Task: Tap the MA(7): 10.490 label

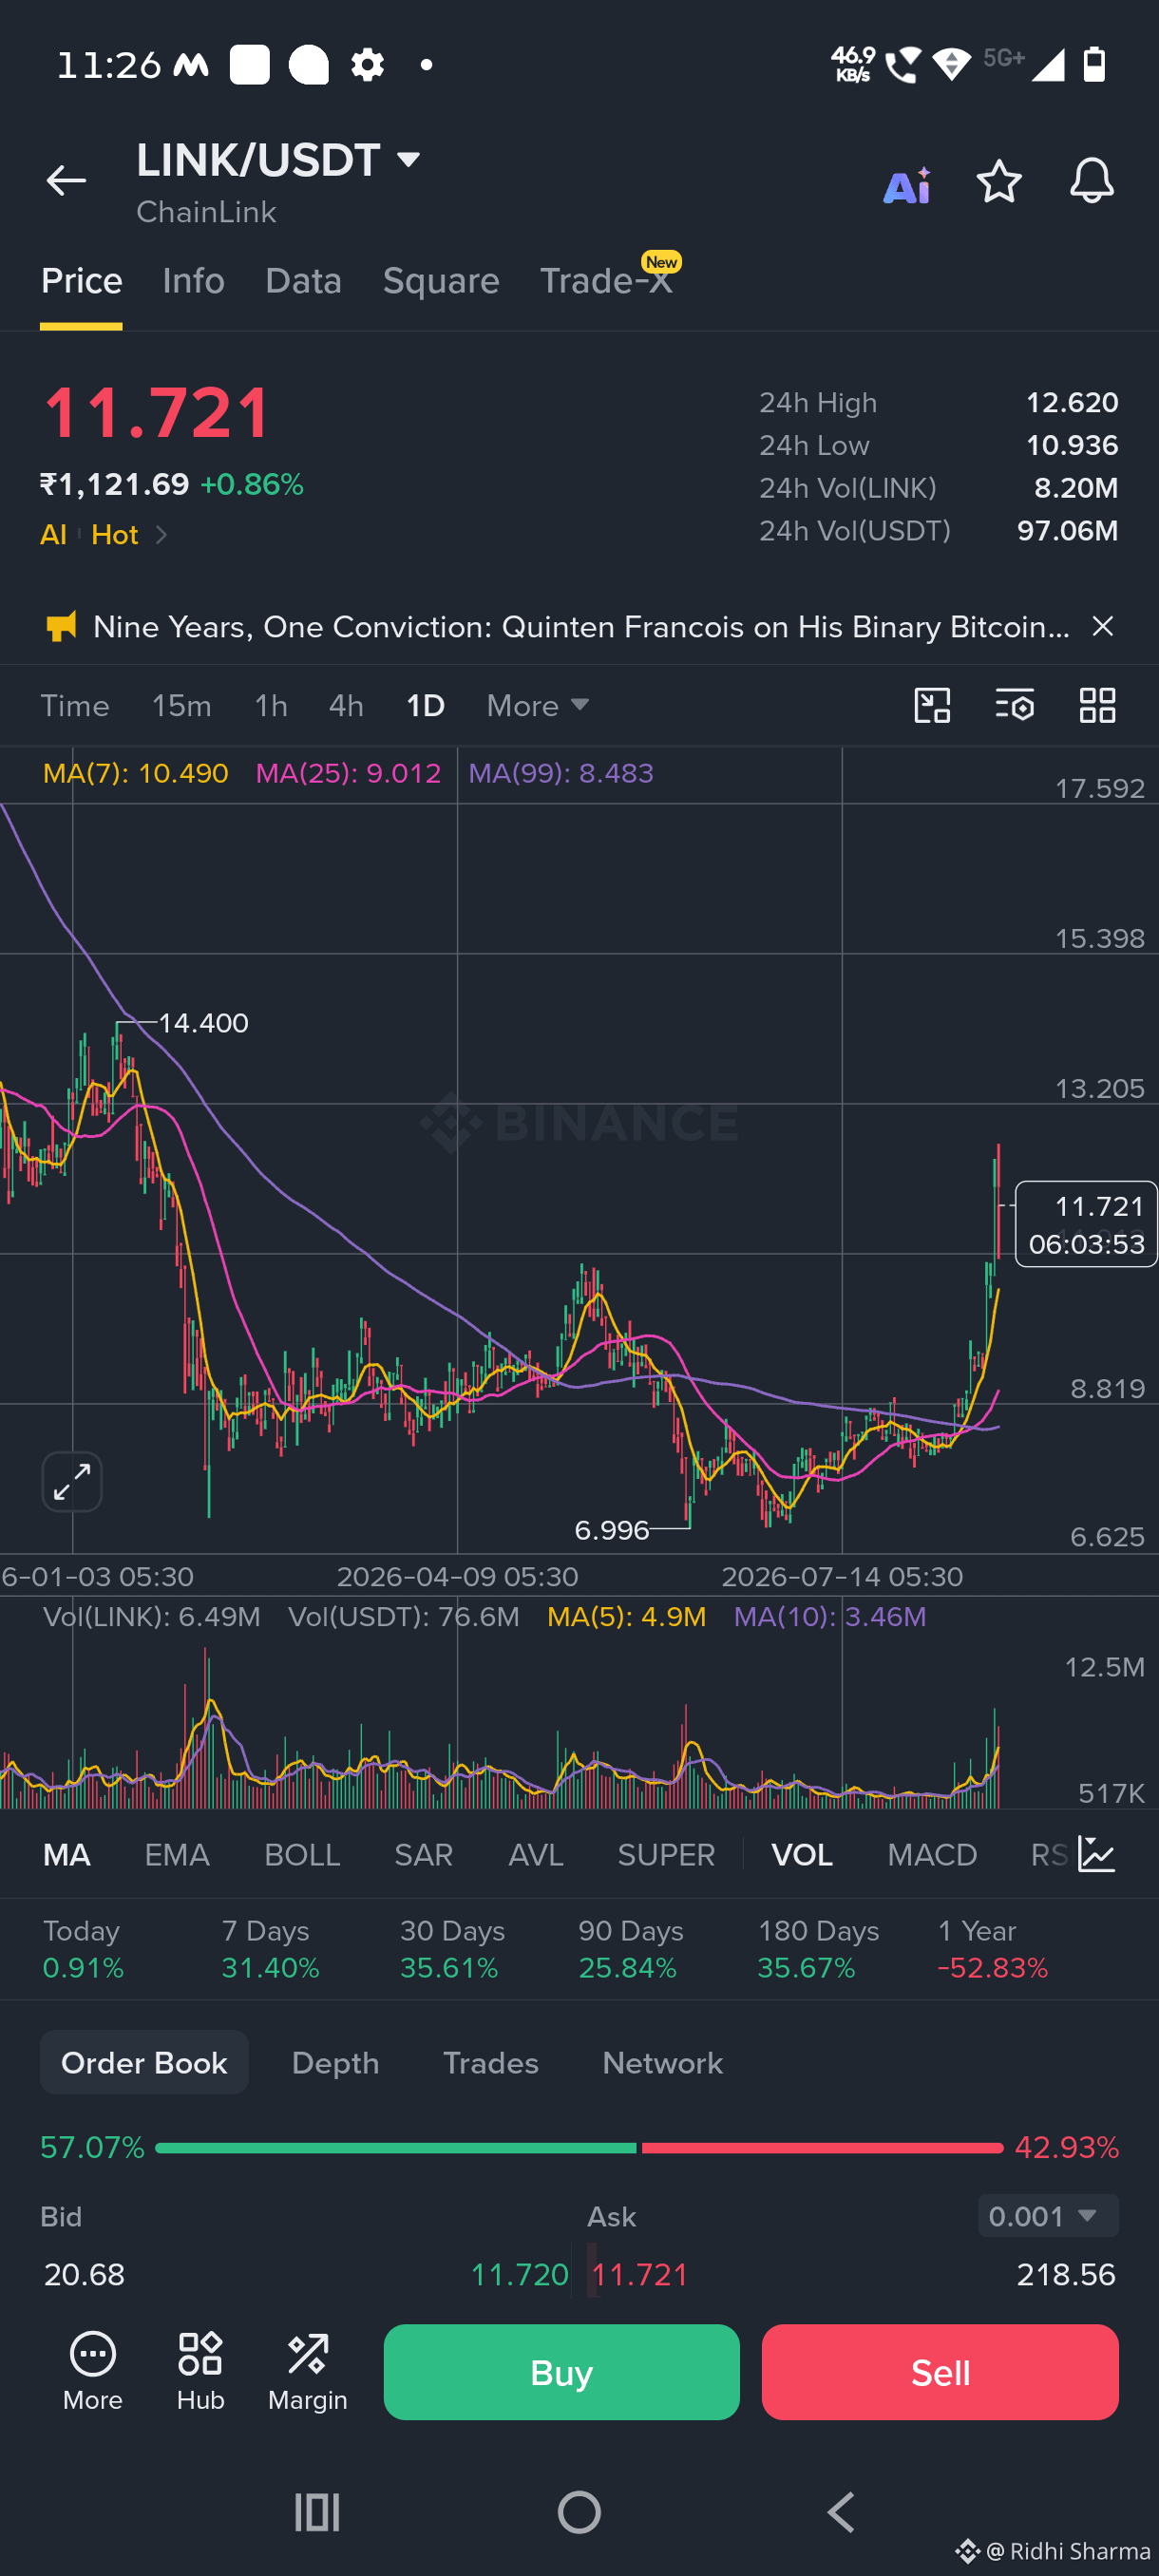Action: pyautogui.click(x=136, y=773)
